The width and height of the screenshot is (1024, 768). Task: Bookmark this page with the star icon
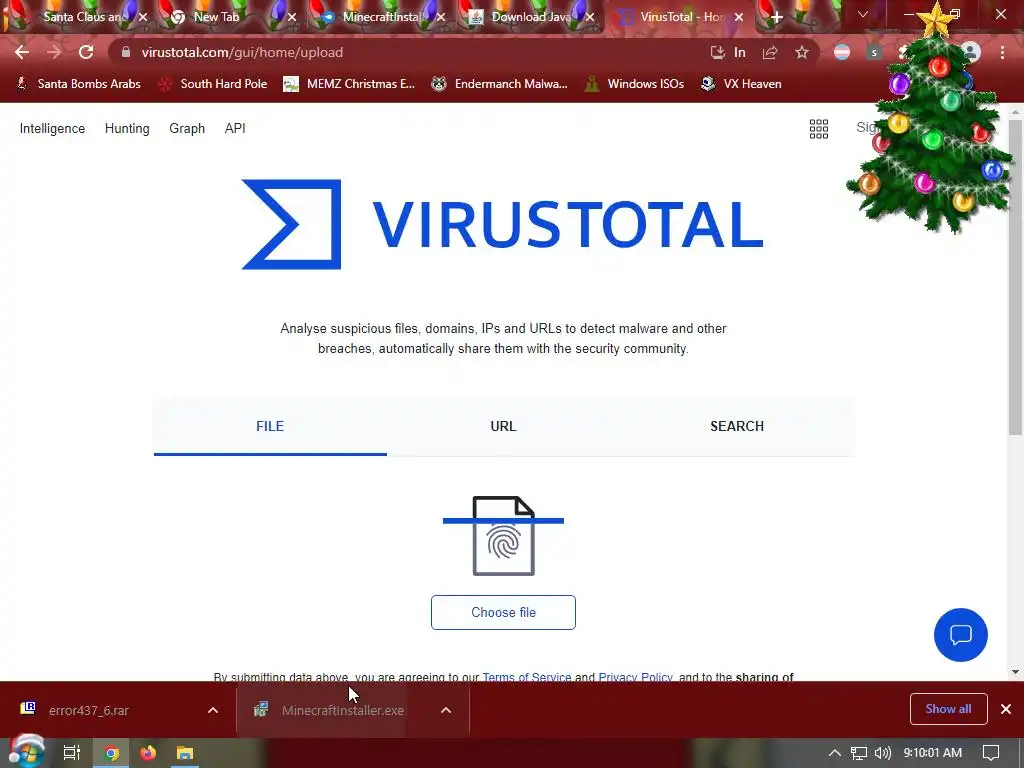[x=802, y=52]
